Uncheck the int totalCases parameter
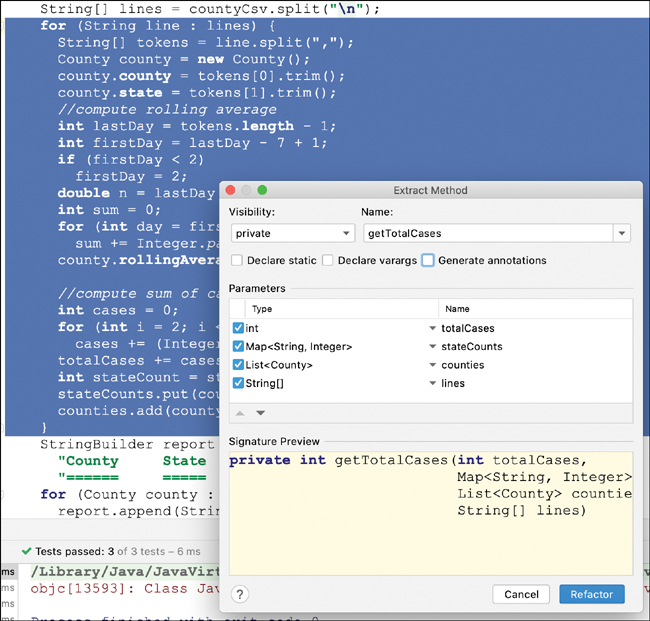 (x=238, y=328)
